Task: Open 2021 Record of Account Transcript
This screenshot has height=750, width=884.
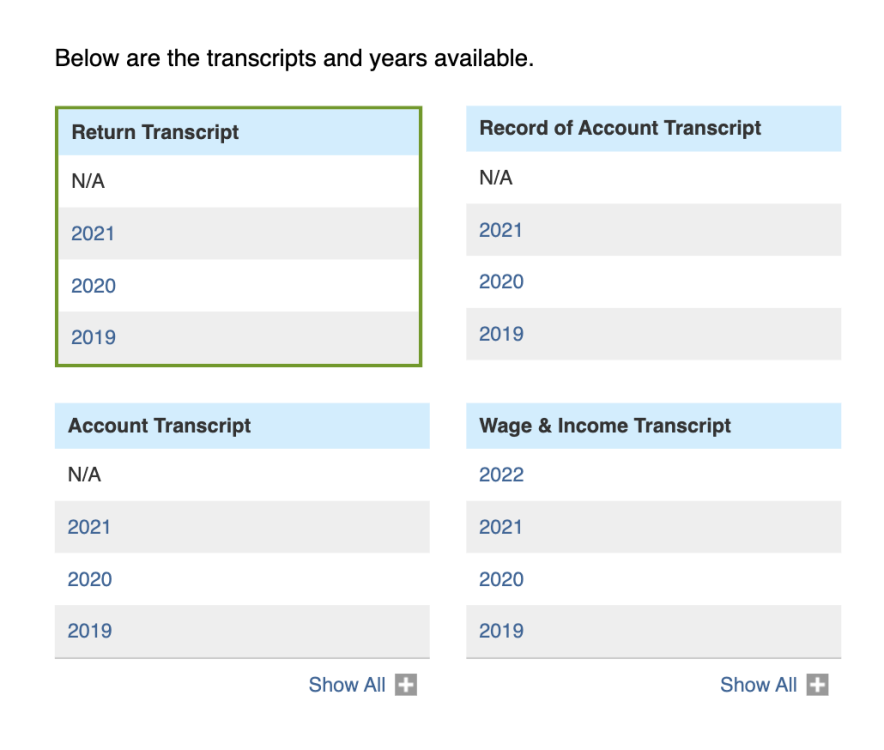Action: [x=501, y=230]
